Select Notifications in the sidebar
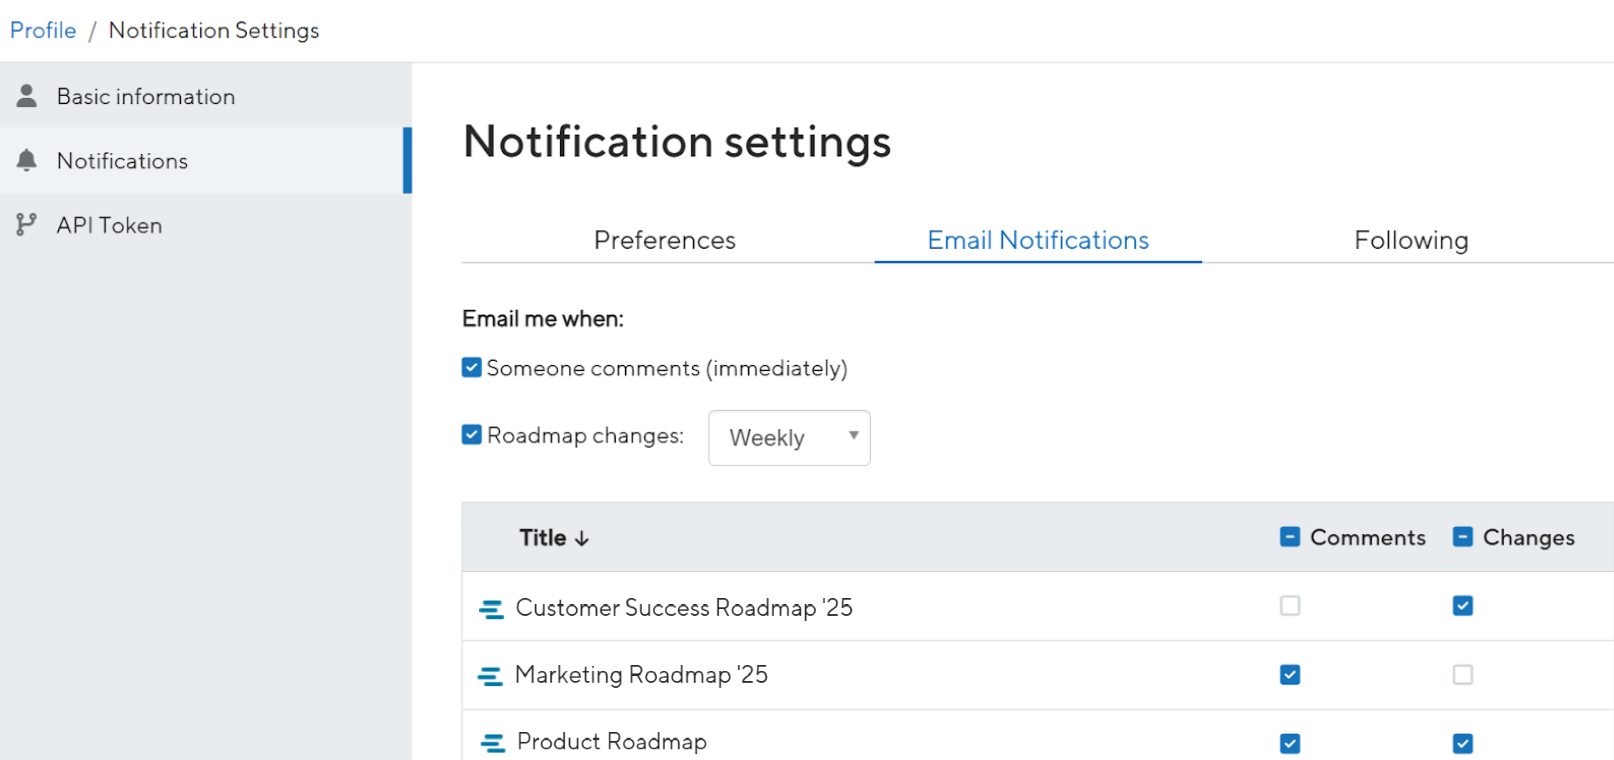The height and width of the screenshot is (760, 1614). click(x=206, y=160)
